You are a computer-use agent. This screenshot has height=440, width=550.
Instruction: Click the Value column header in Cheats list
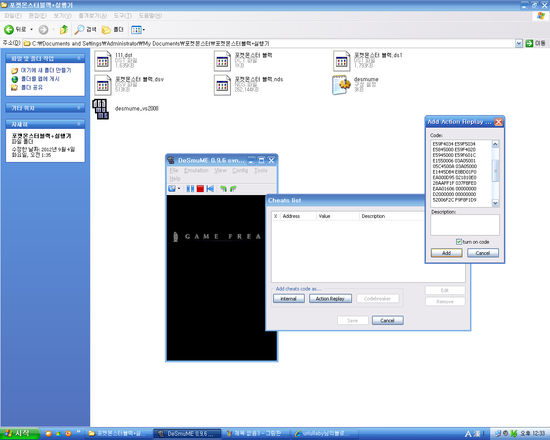(x=337, y=216)
